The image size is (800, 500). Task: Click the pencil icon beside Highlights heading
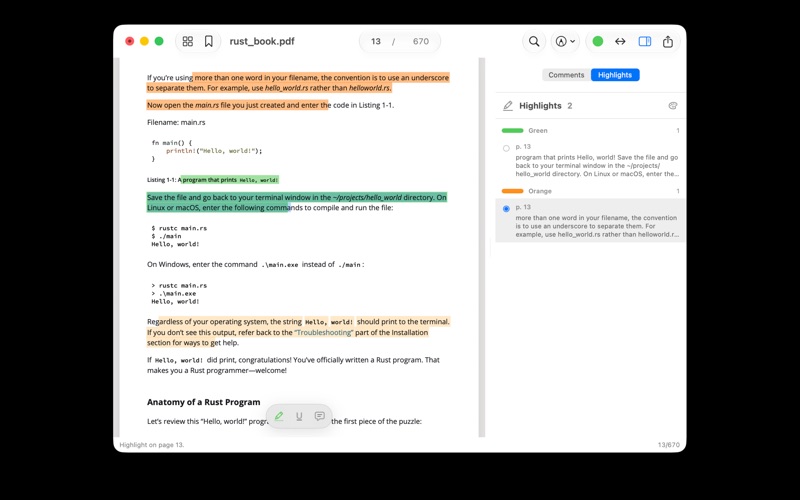pos(508,106)
